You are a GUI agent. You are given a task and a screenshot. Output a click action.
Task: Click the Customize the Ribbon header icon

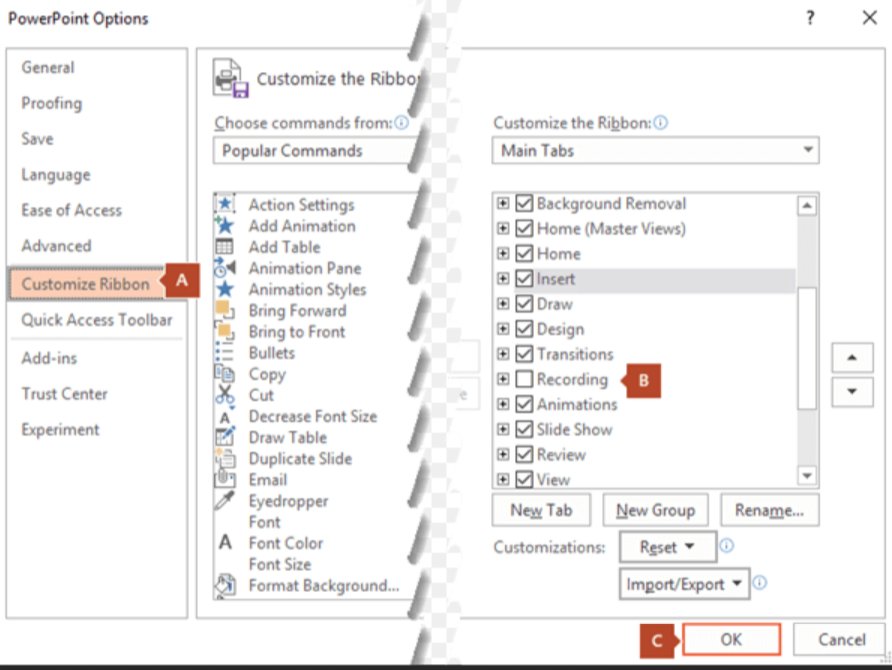[x=231, y=78]
